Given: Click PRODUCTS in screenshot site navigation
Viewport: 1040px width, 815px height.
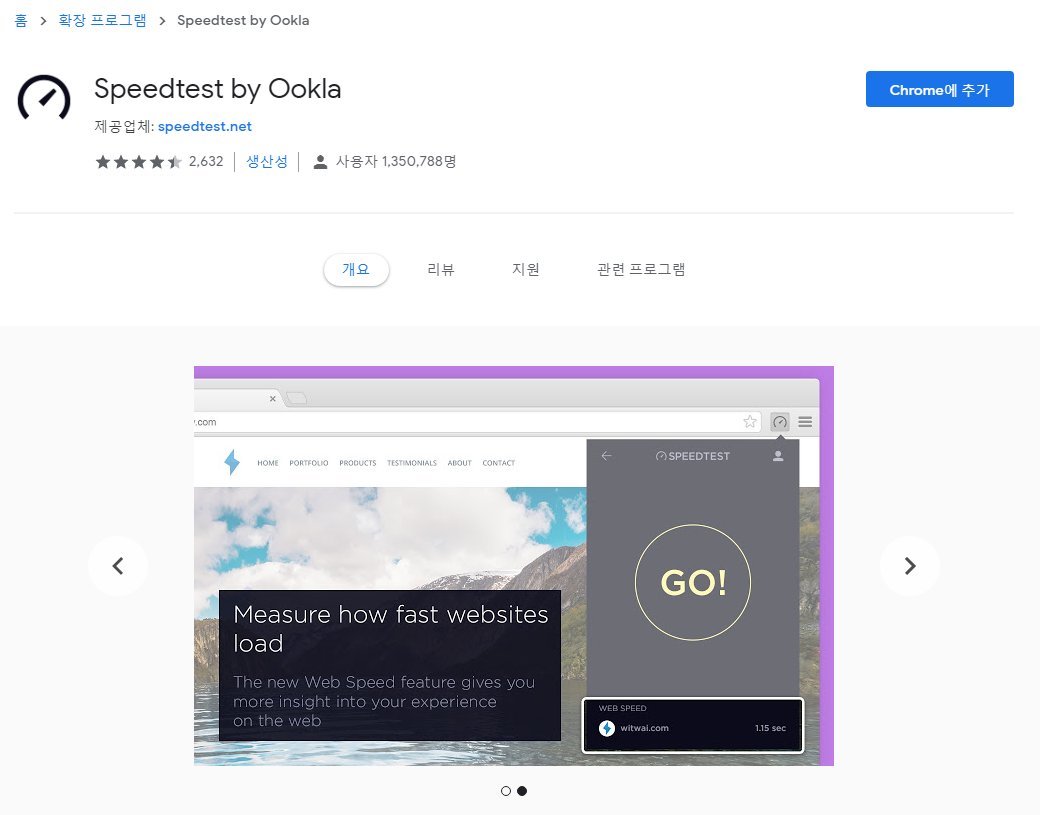Looking at the screenshot, I should tap(358, 463).
